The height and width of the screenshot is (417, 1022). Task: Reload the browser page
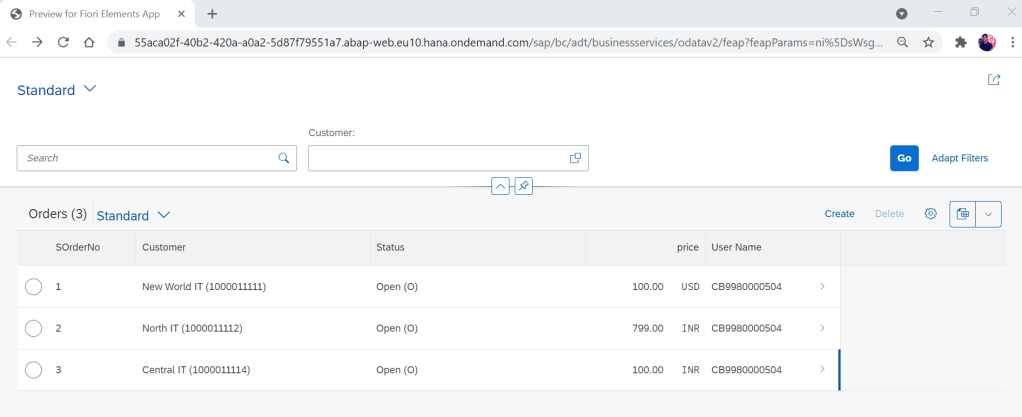pos(63,43)
